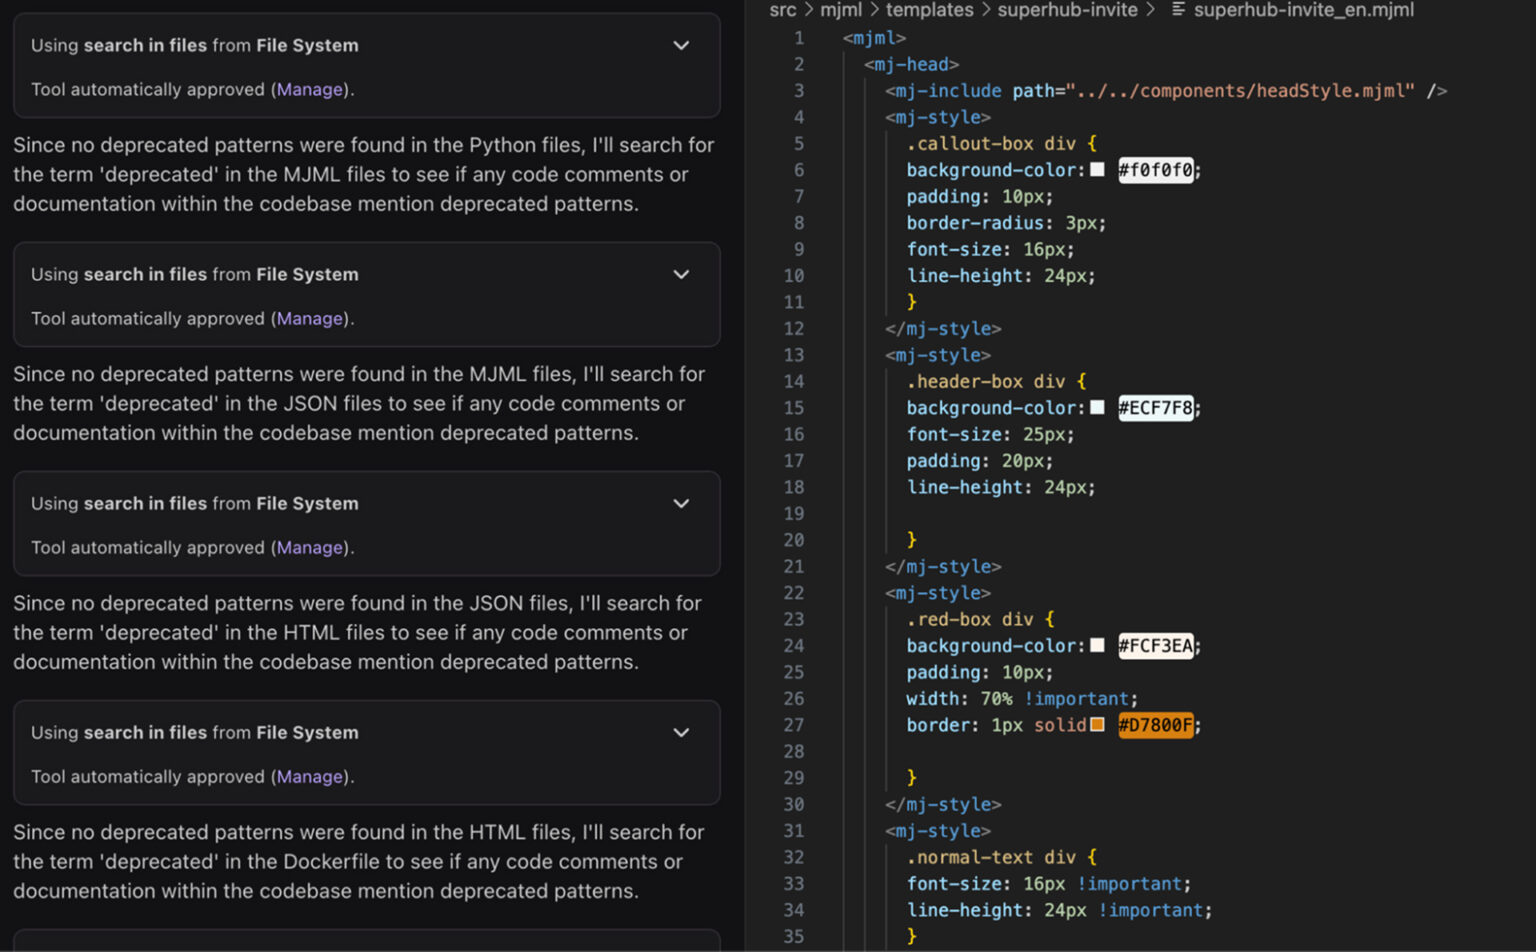Screen dimensions: 1536x952
Task: Collapse the first 'search in files' tool card
Action: coord(681,45)
